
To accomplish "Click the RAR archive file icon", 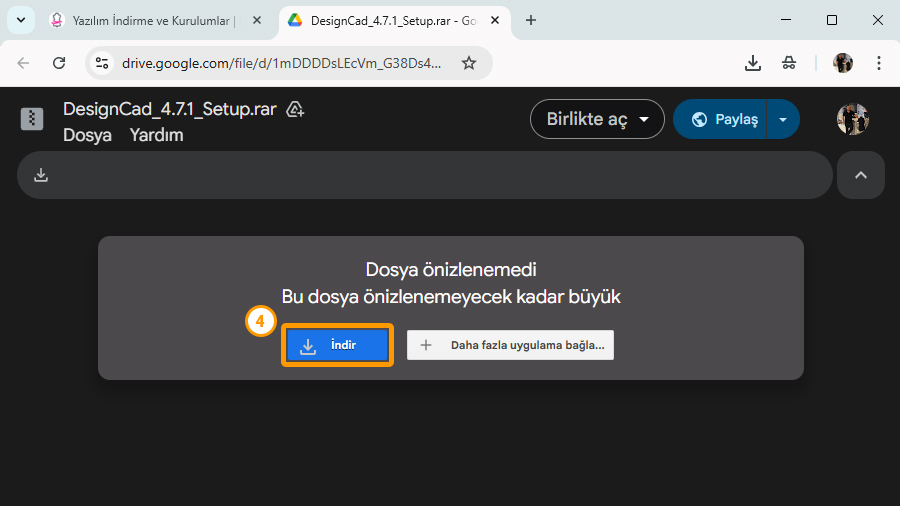I will 32,119.
